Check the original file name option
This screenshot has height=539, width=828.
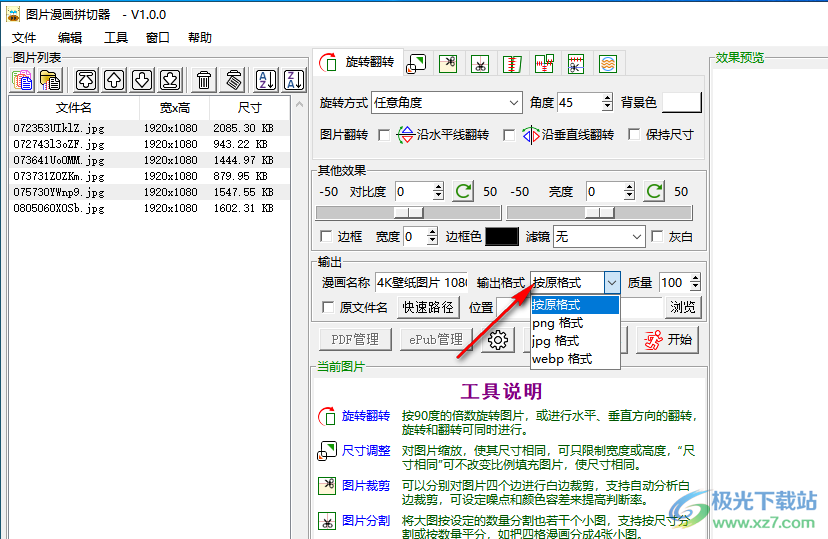328,307
